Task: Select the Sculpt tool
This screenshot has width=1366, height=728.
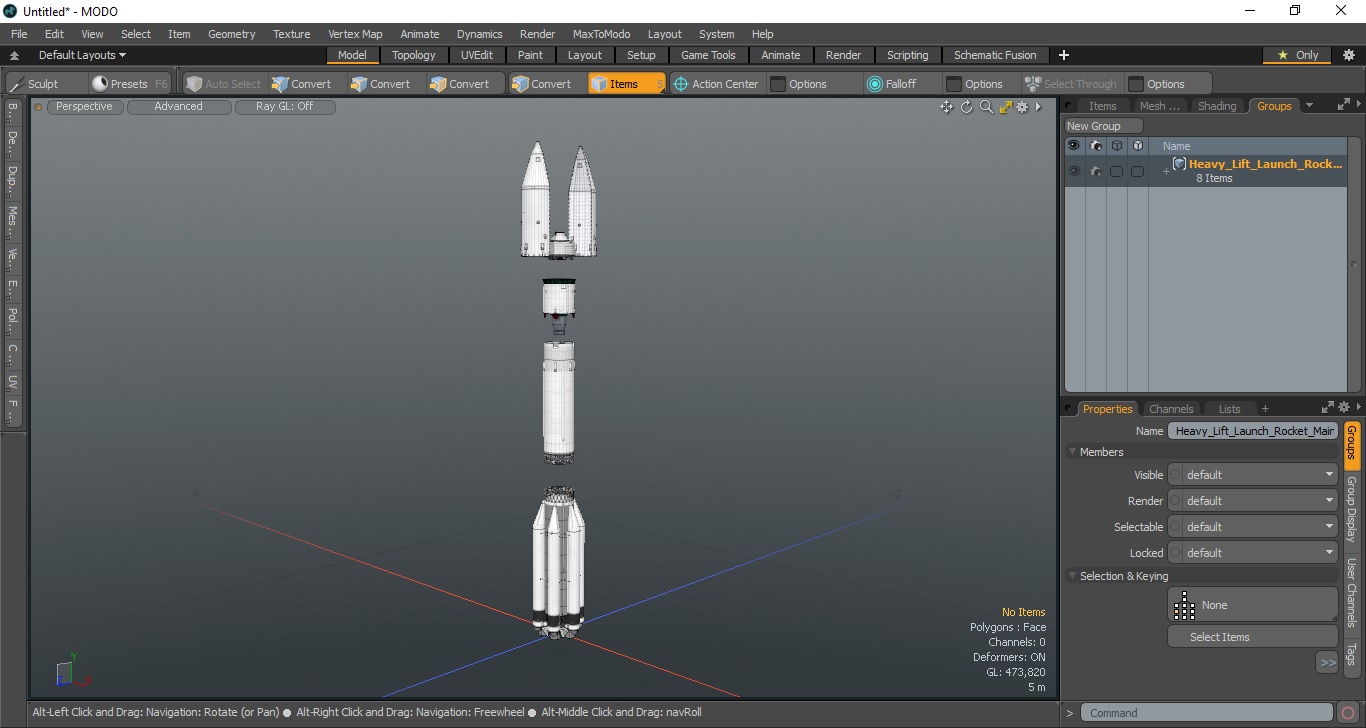Action: [34, 84]
